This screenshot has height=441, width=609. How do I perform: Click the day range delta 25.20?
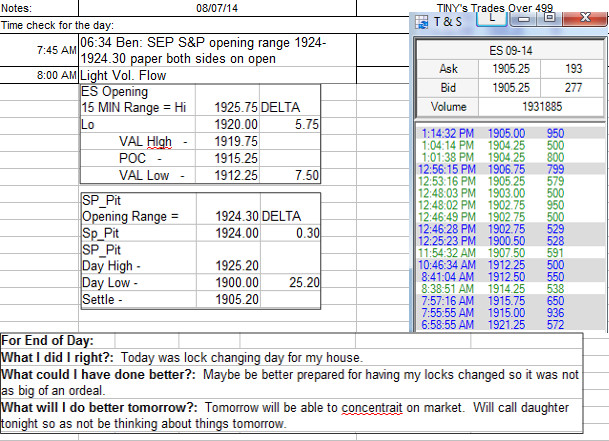click(x=290, y=282)
